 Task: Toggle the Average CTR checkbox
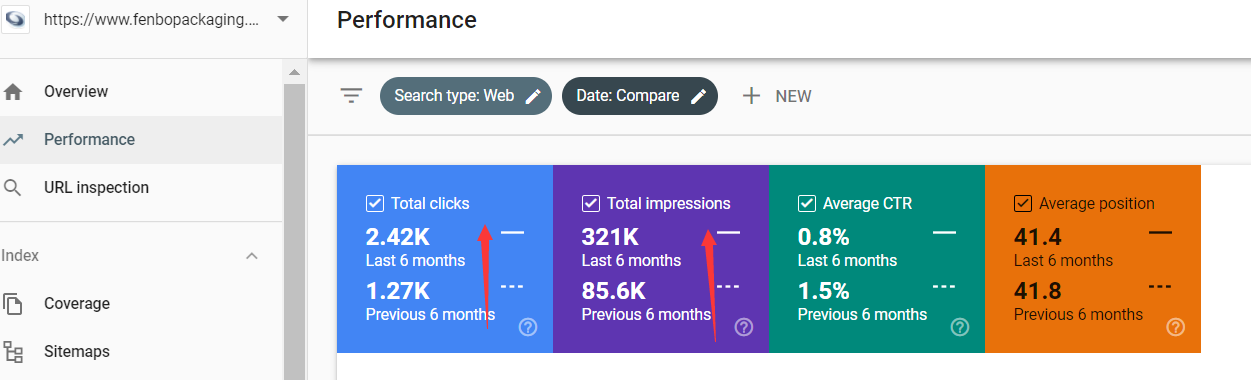coord(807,203)
